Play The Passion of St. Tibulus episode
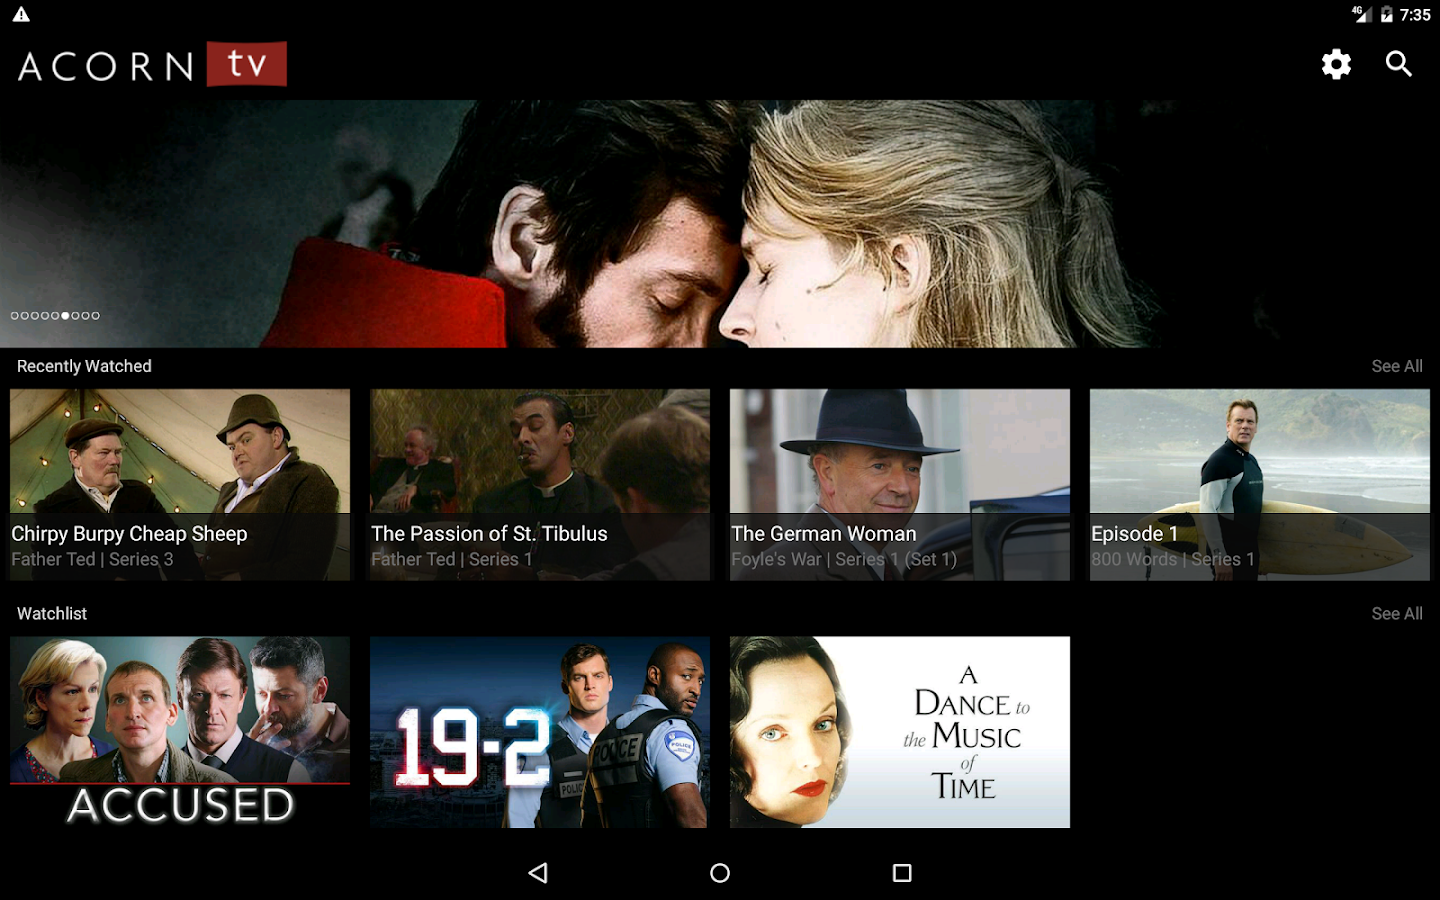Screen dimensions: 1440x900 coord(540,484)
